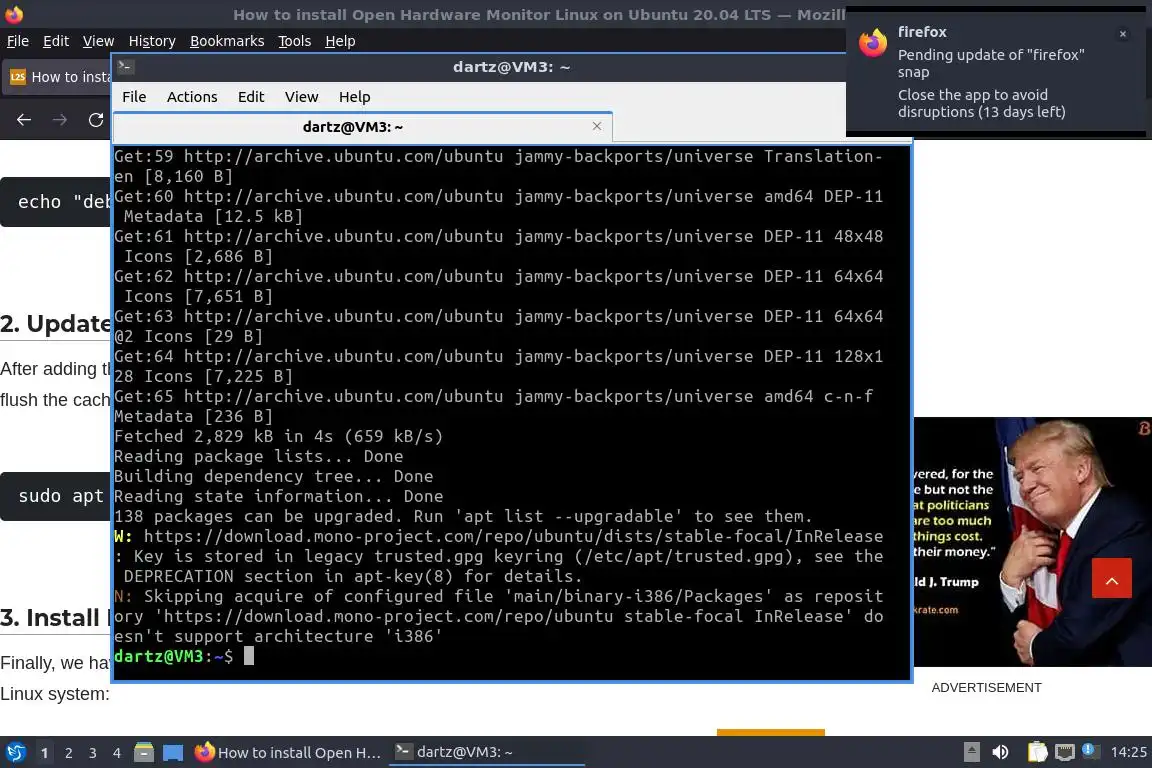
Task: Open Firefox Edit menu
Action: click(x=56, y=41)
